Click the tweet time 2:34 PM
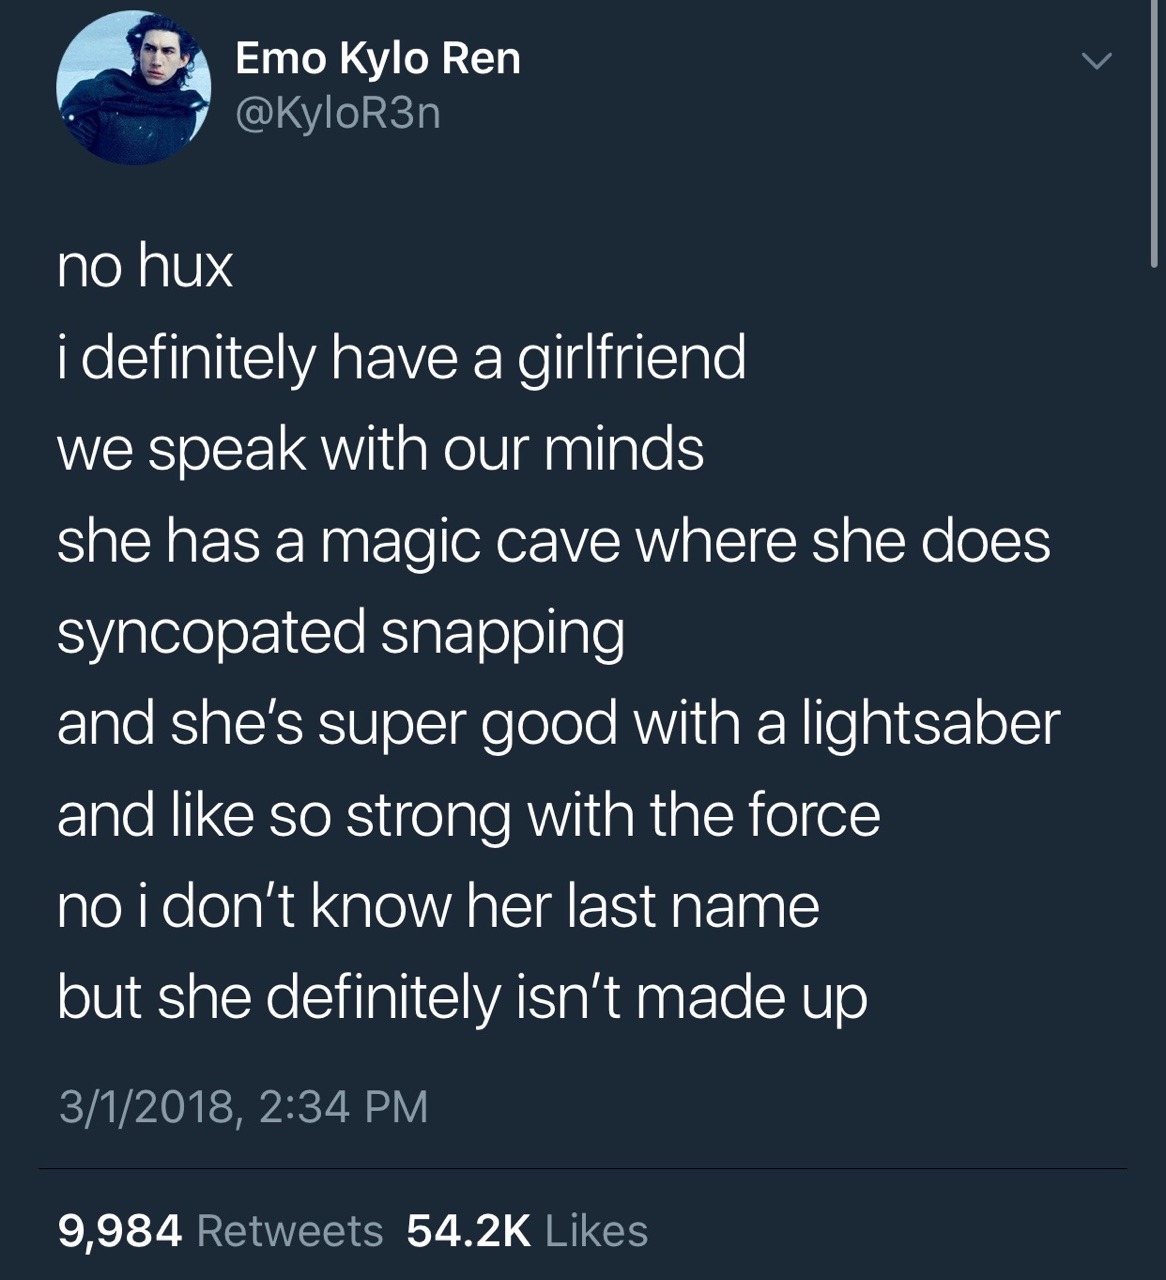The image size is (1166, 1280). point(343,1106)
